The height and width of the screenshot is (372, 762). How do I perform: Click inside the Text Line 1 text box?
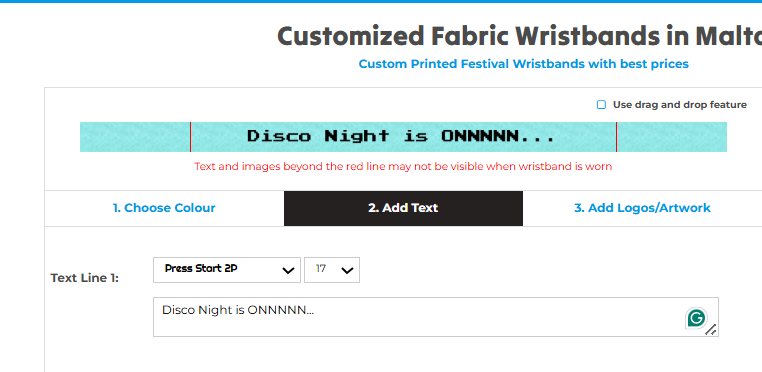pos(435,317)
